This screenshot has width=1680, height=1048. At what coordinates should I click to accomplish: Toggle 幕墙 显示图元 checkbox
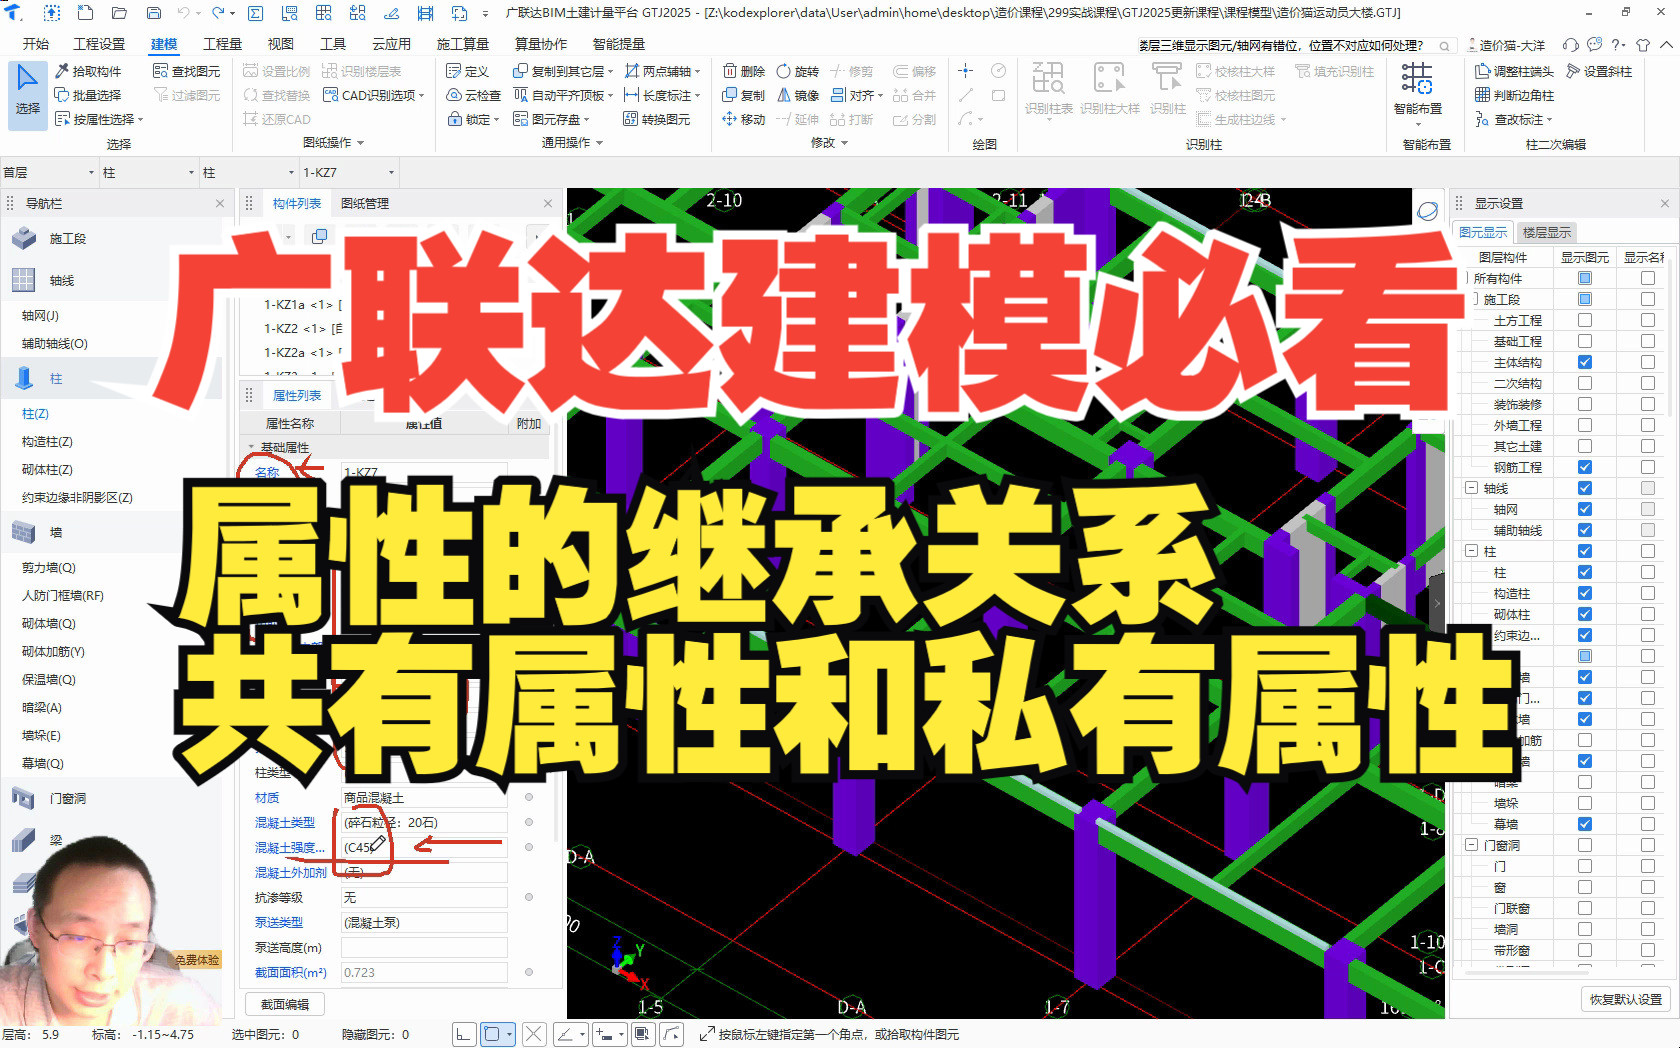coord(1585,824)
